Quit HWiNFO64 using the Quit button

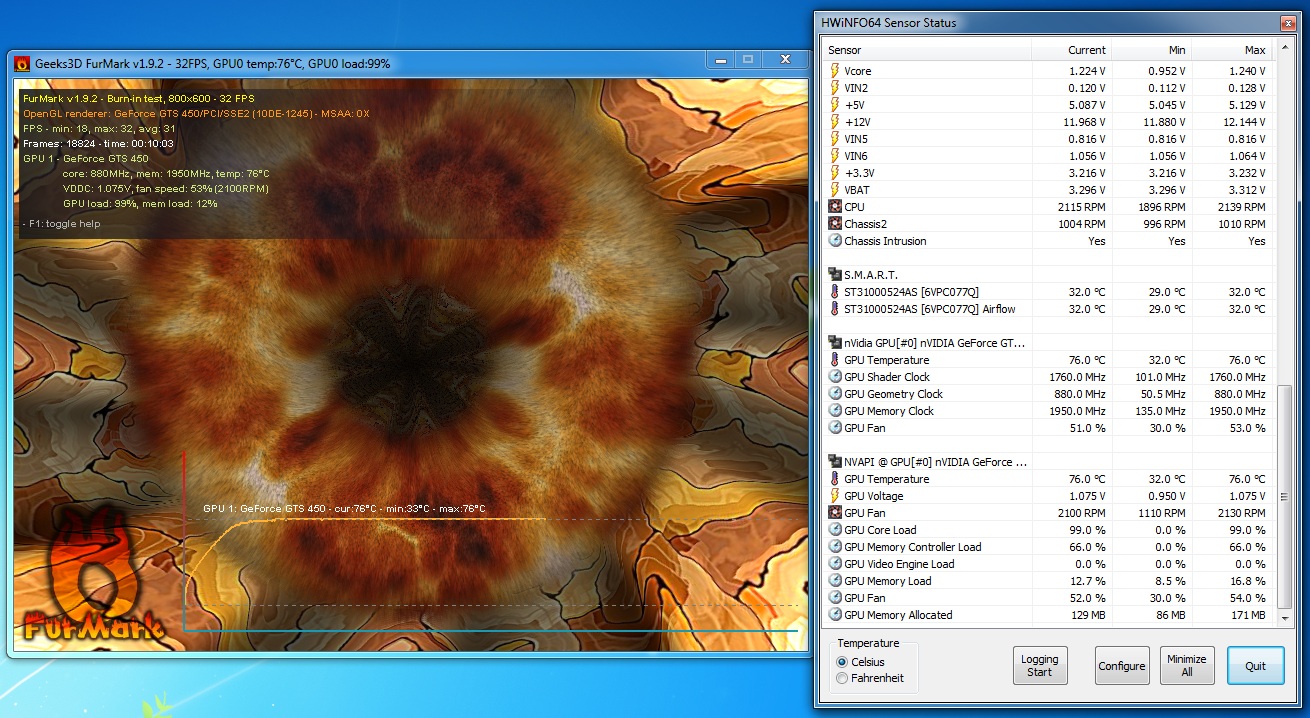click(1255, 665)
